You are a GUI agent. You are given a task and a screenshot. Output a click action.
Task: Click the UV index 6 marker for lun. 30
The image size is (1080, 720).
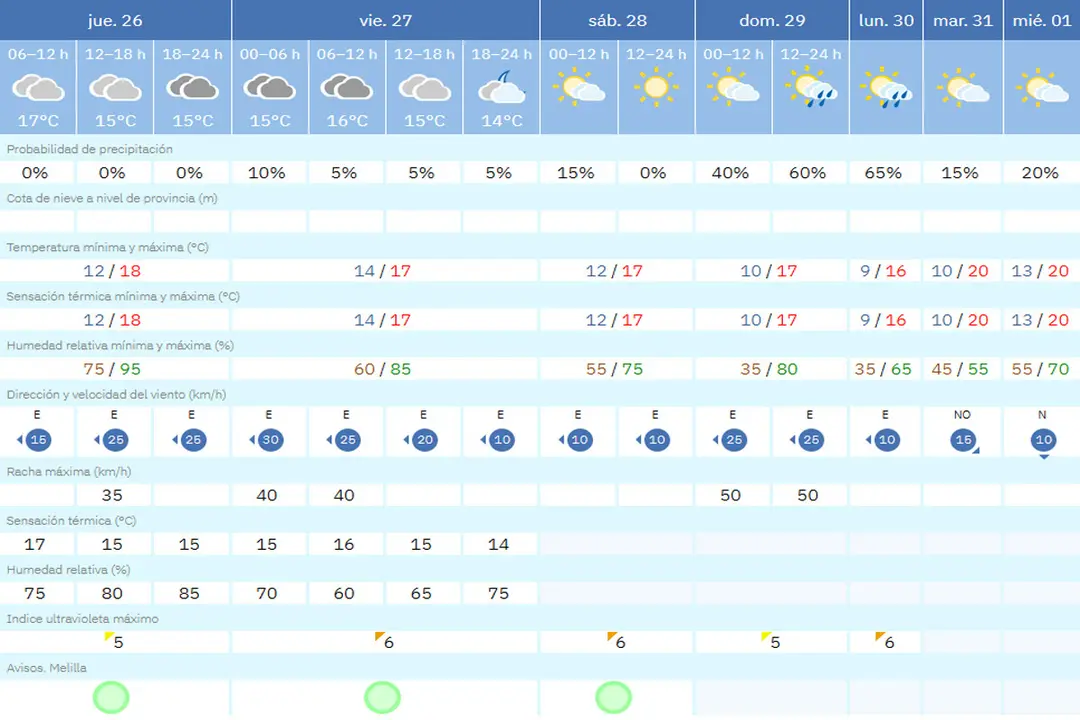click(x=885, y=641)
